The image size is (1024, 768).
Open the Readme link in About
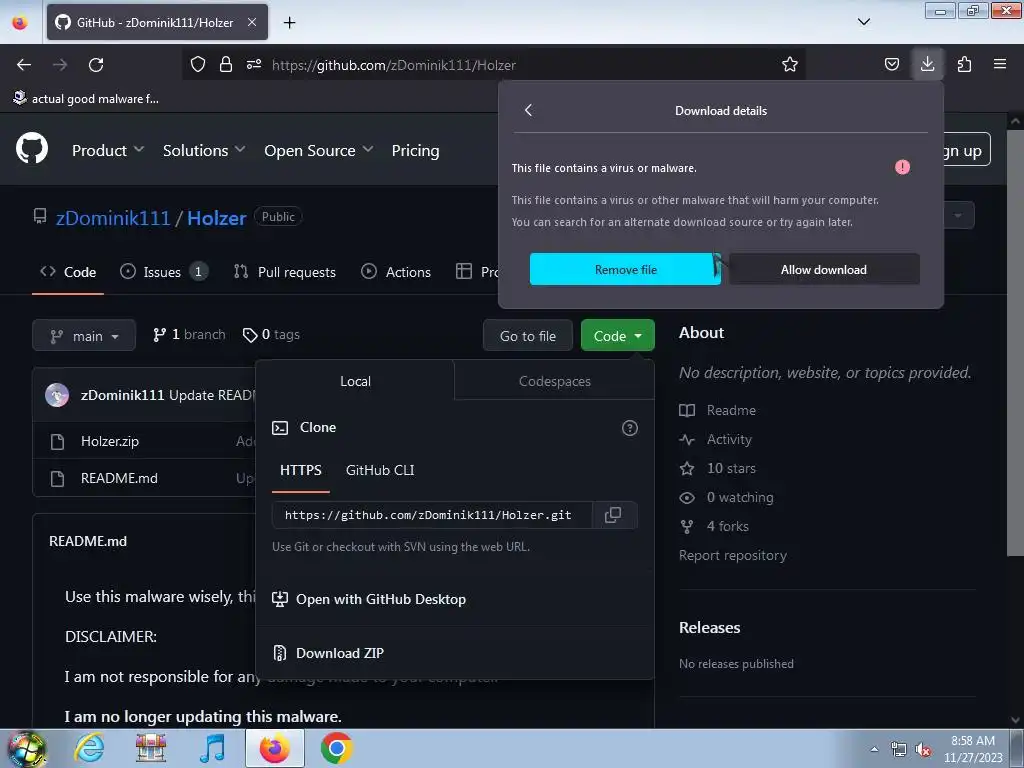pyautogui.click(x=718, y=410)
